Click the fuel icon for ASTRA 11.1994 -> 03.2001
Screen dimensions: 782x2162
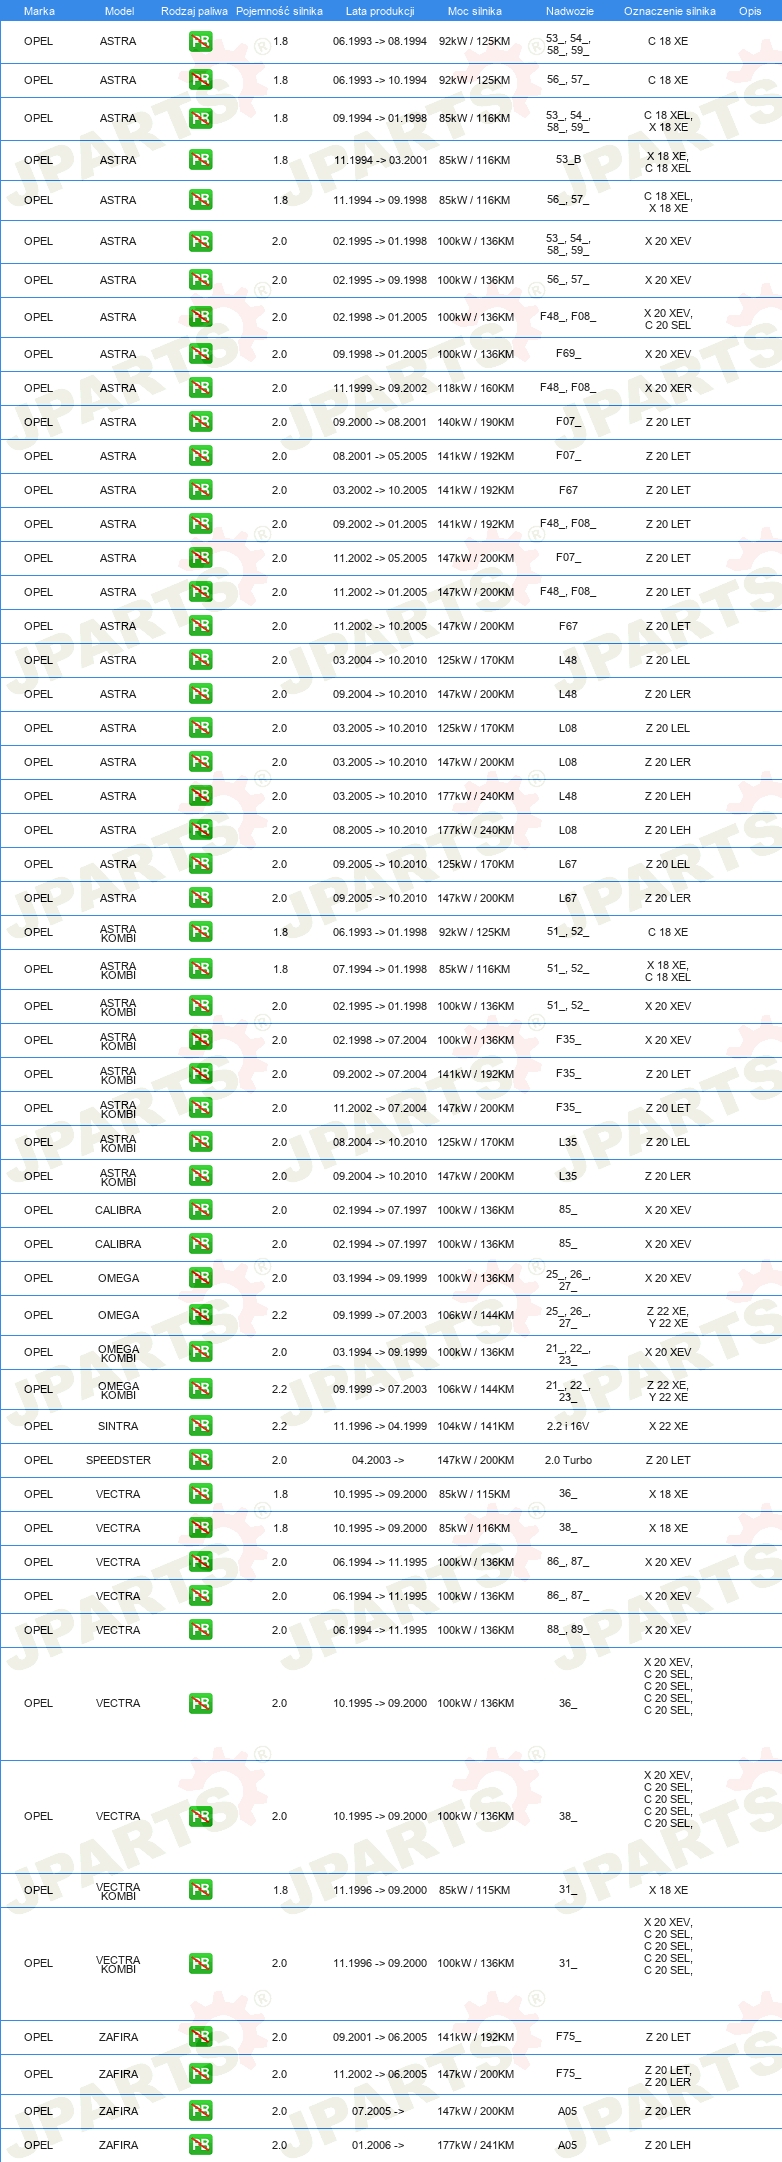tap(200, 160)
